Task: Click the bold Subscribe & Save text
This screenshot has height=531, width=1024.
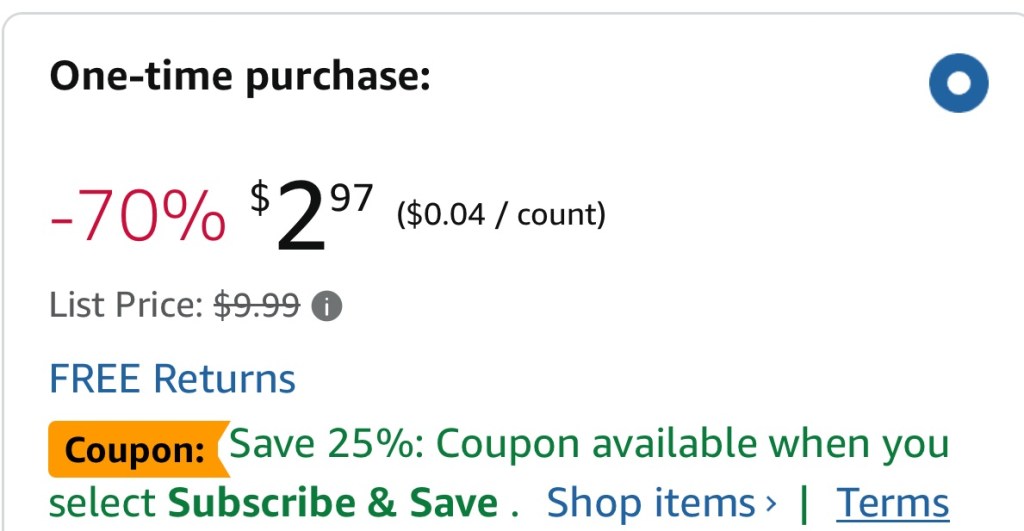Action: tap(332, 502)
